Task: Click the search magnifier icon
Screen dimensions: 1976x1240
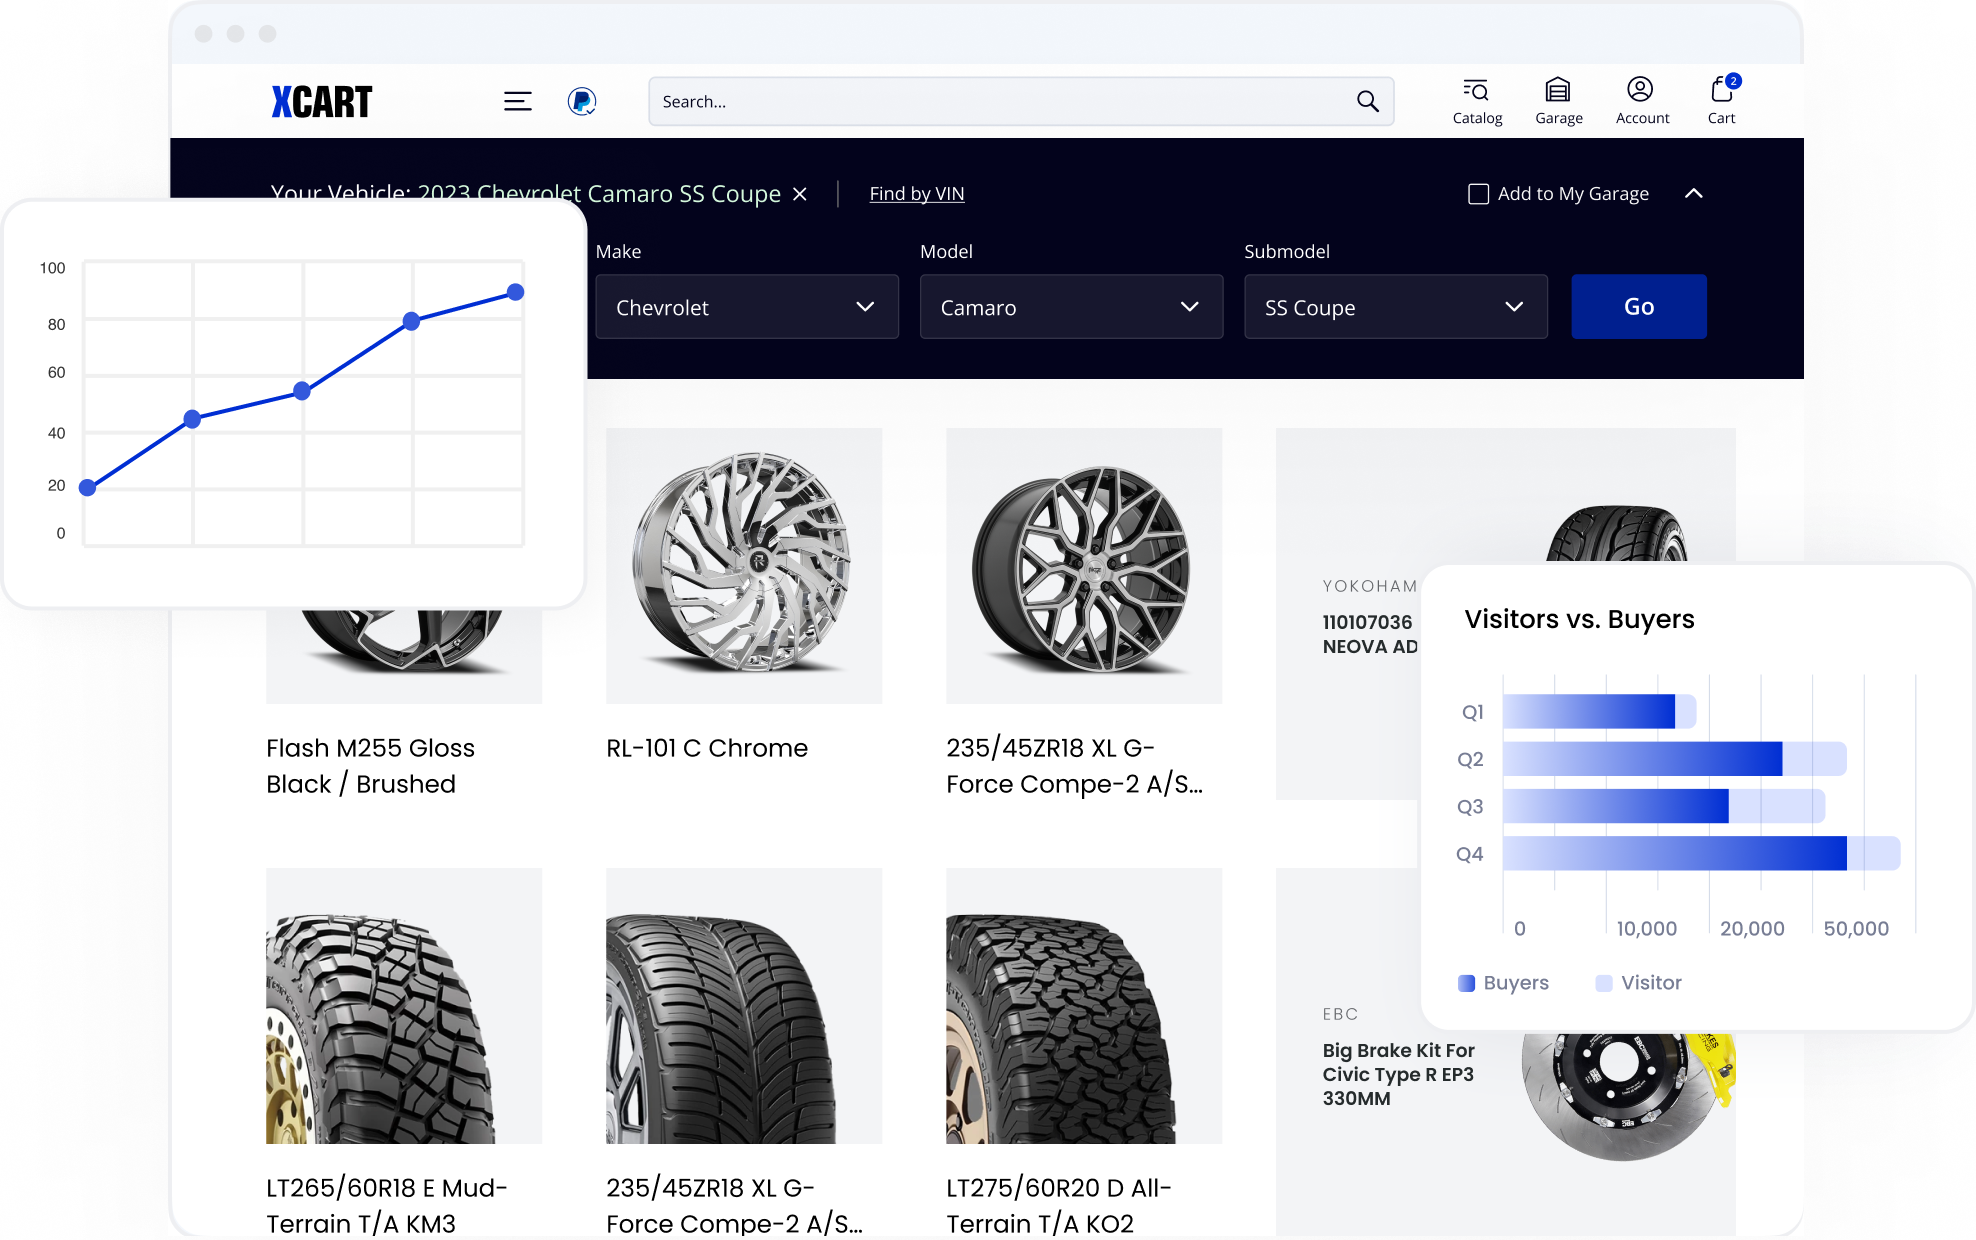Action: coord(1366,101)
